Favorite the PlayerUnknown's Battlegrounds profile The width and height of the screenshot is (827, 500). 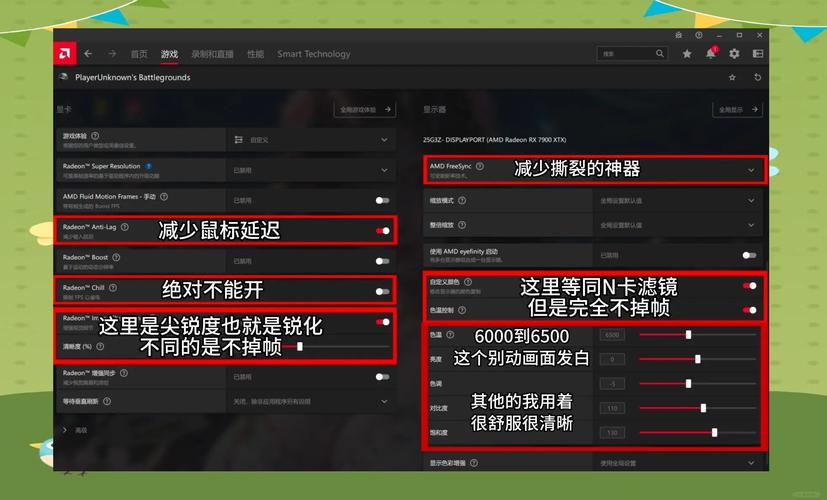pos(732,78)
